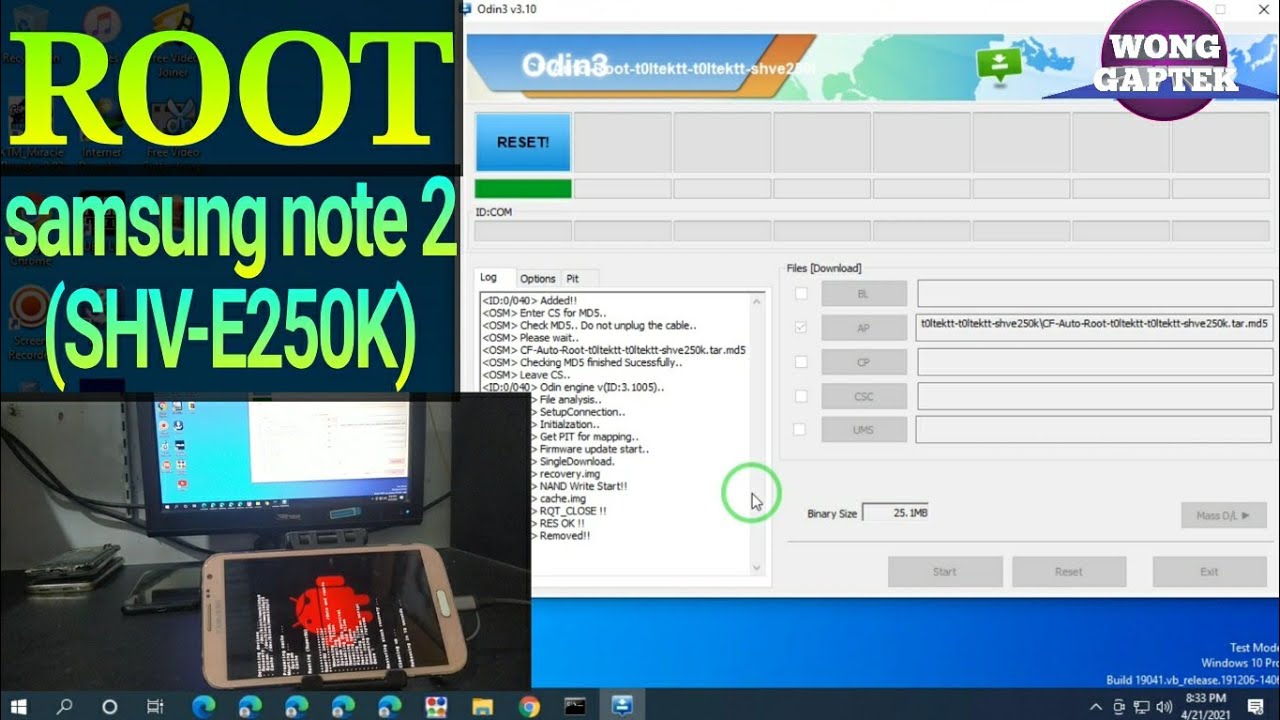The image size is (1280, 720).
Task: Click the Mass D/L button
Action: [x=1223, y=515]
